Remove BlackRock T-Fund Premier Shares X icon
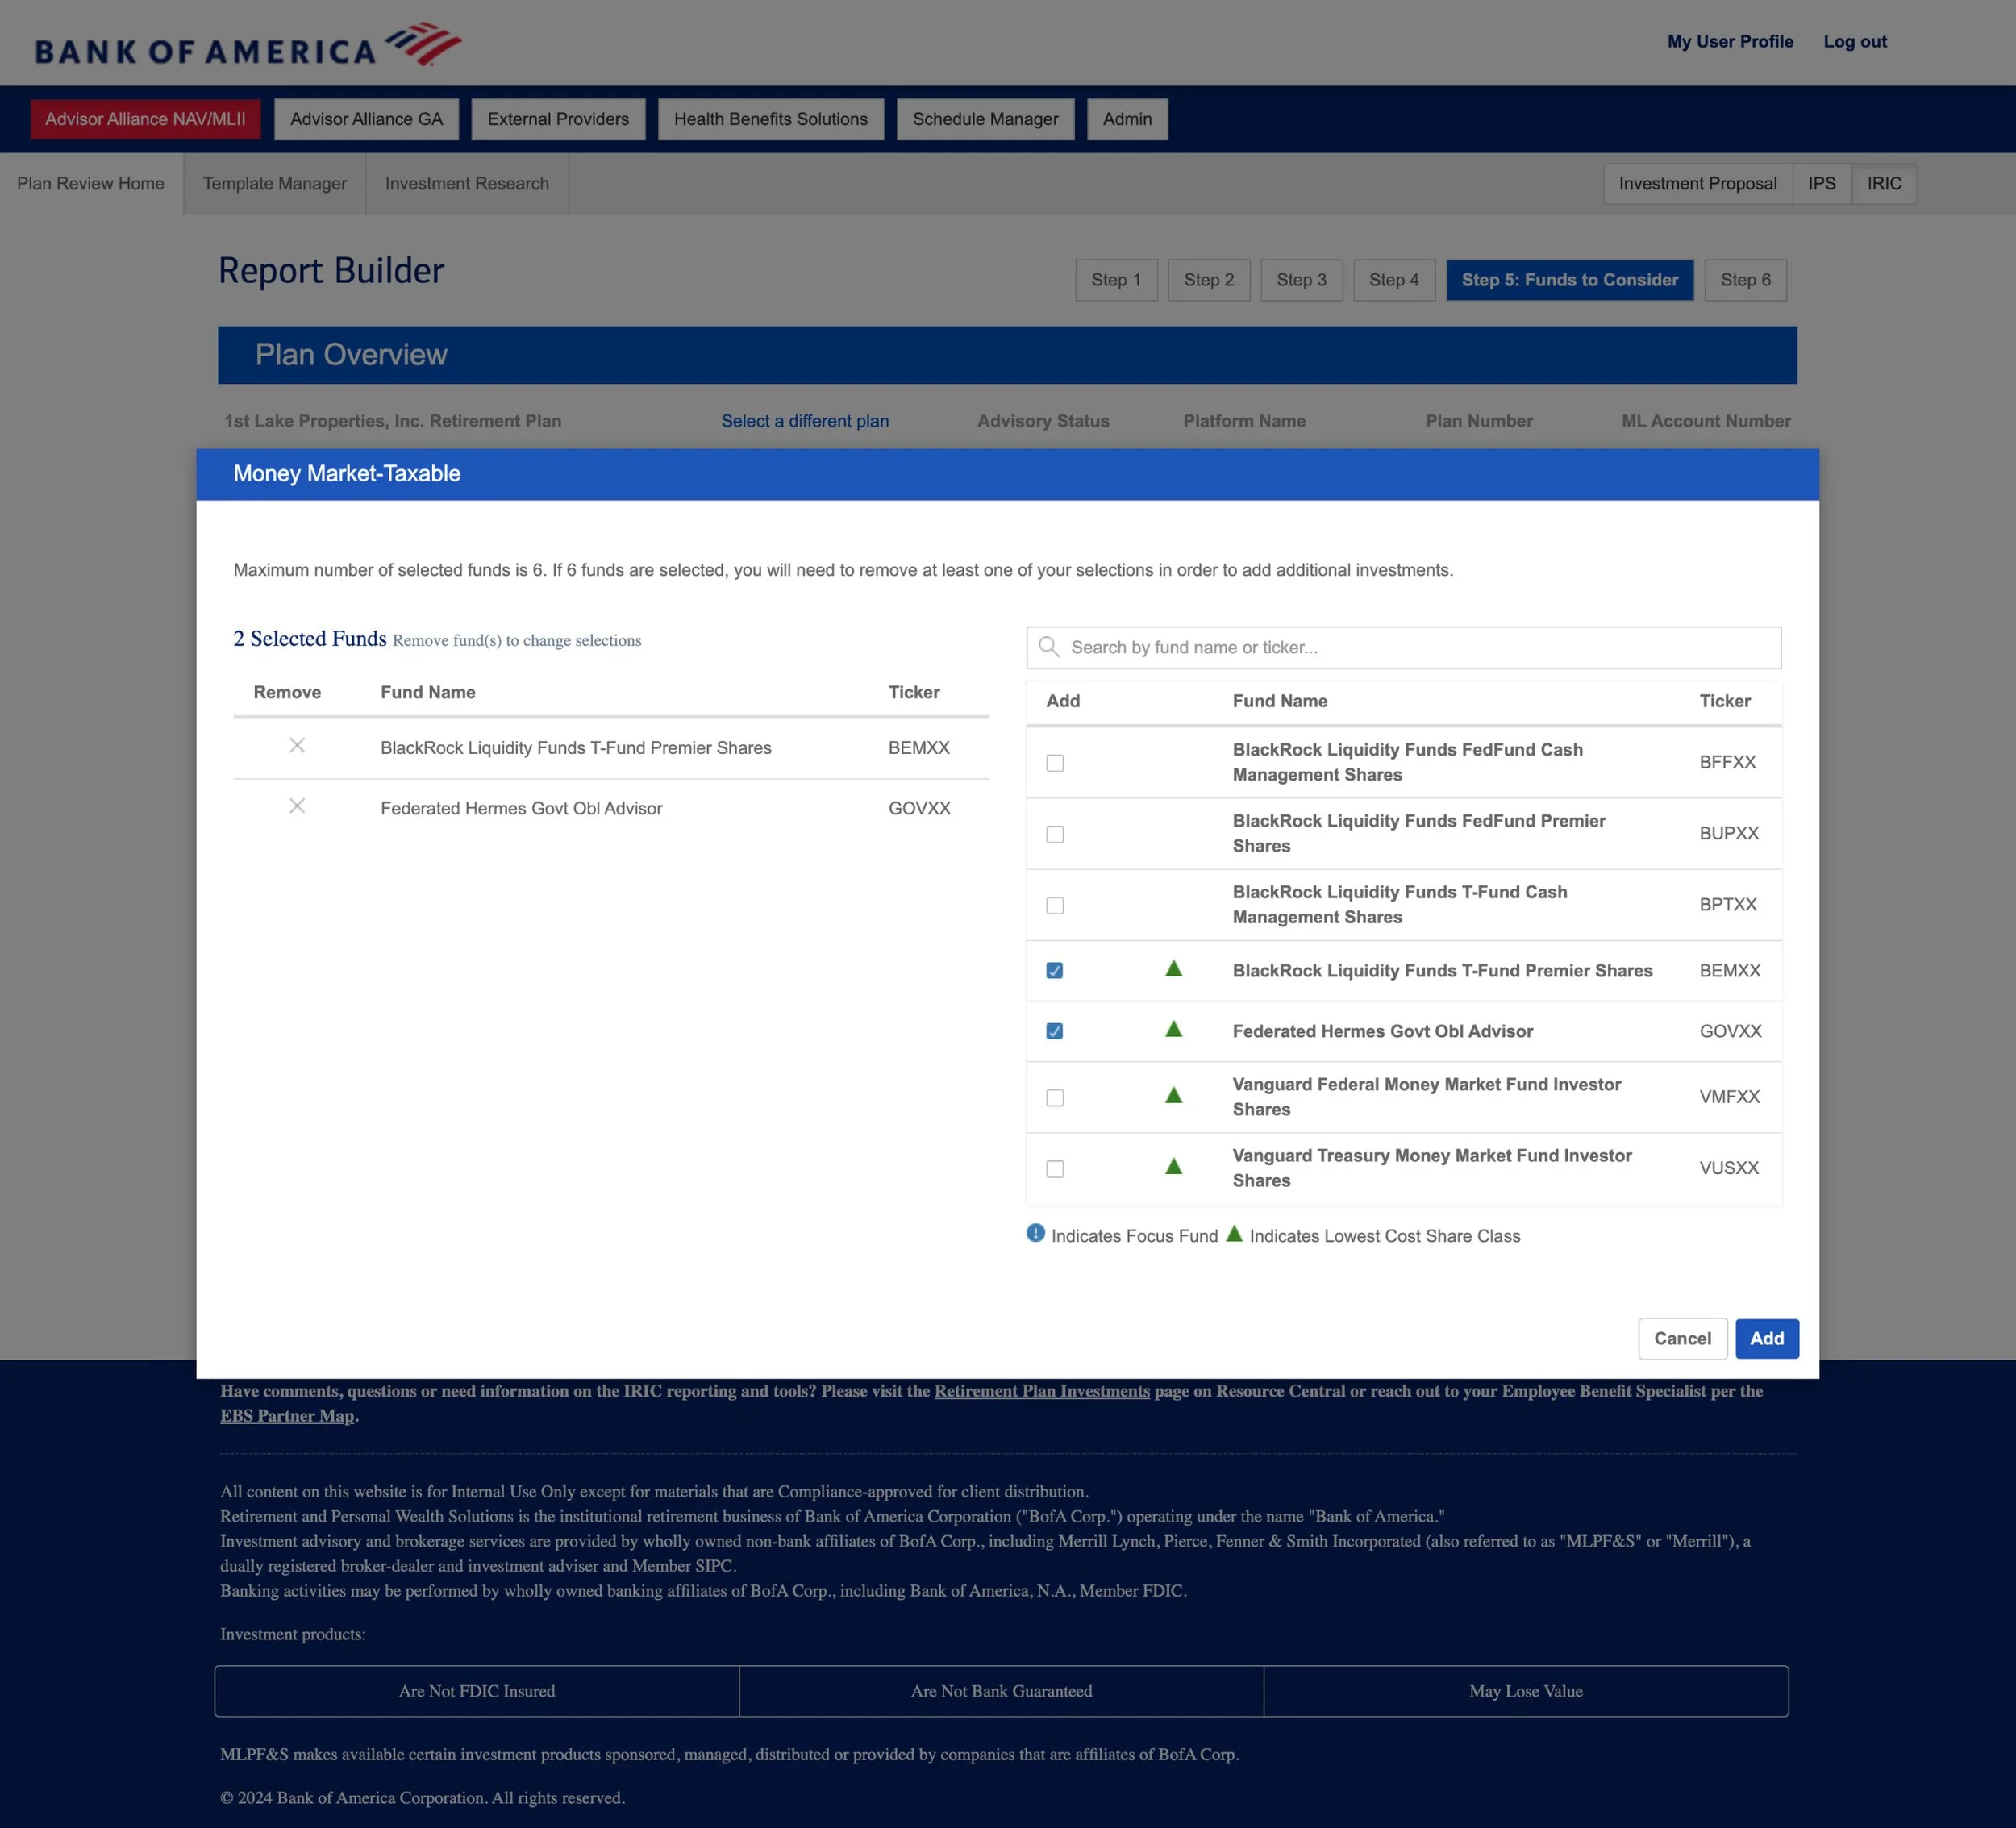Viewport: 2016px width, 1828px height. click(x=297, y=746)
